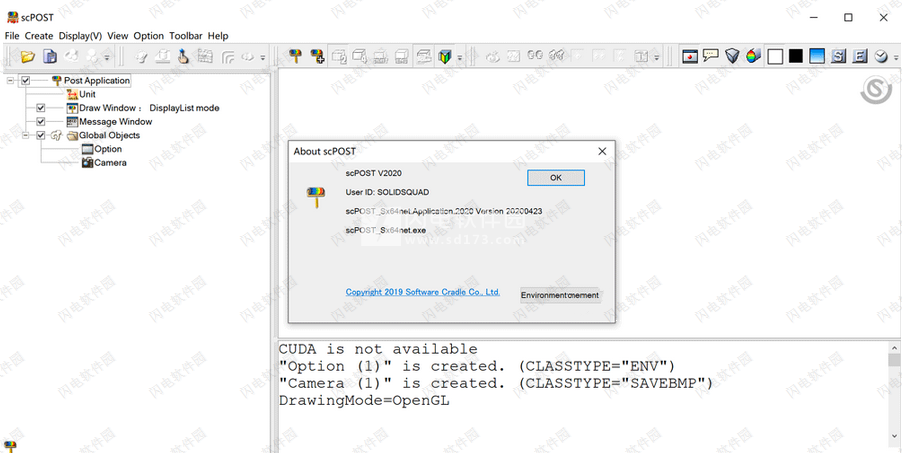
Task: Click the rainbow paint roller toolbar icon
Action: click(x=295, y=56)
